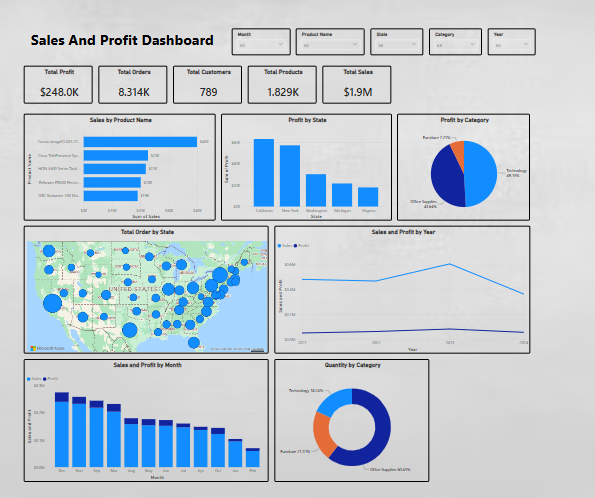Select the Total Orders card
Screen dimensions: 595x498
pos(133,84)
